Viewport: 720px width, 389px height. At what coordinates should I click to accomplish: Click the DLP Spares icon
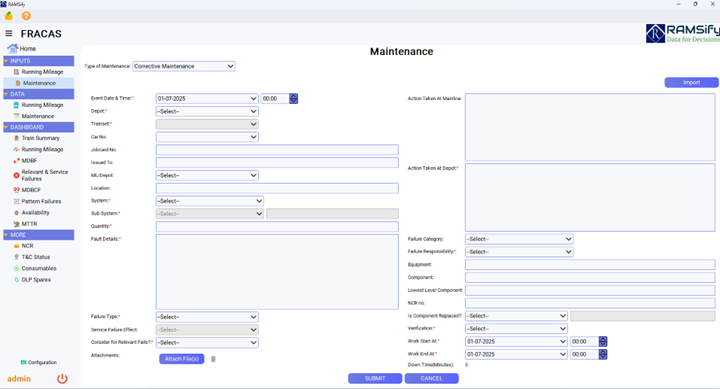point(17,280)
